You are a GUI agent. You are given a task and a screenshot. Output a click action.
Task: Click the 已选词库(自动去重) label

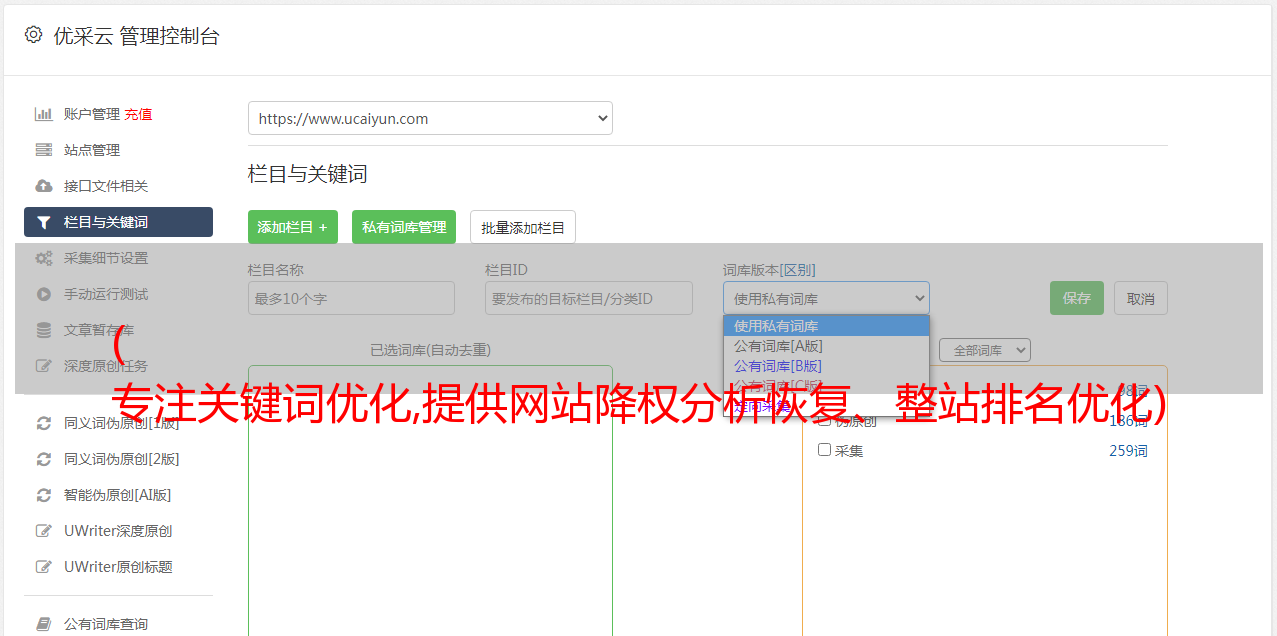(430, 350)
